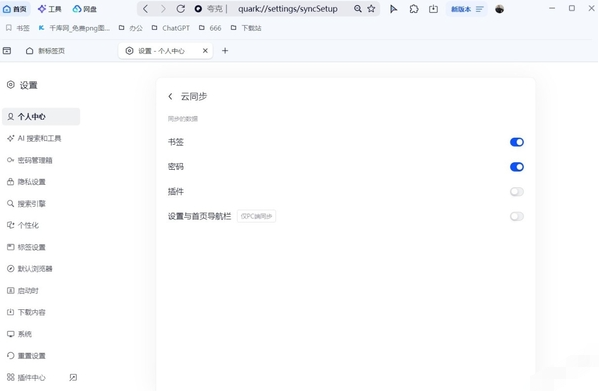599x391 pixels.
Task: Click the cursor arrow icon in the toolbar
Action: pyautogui.click(x=393, y=9)
